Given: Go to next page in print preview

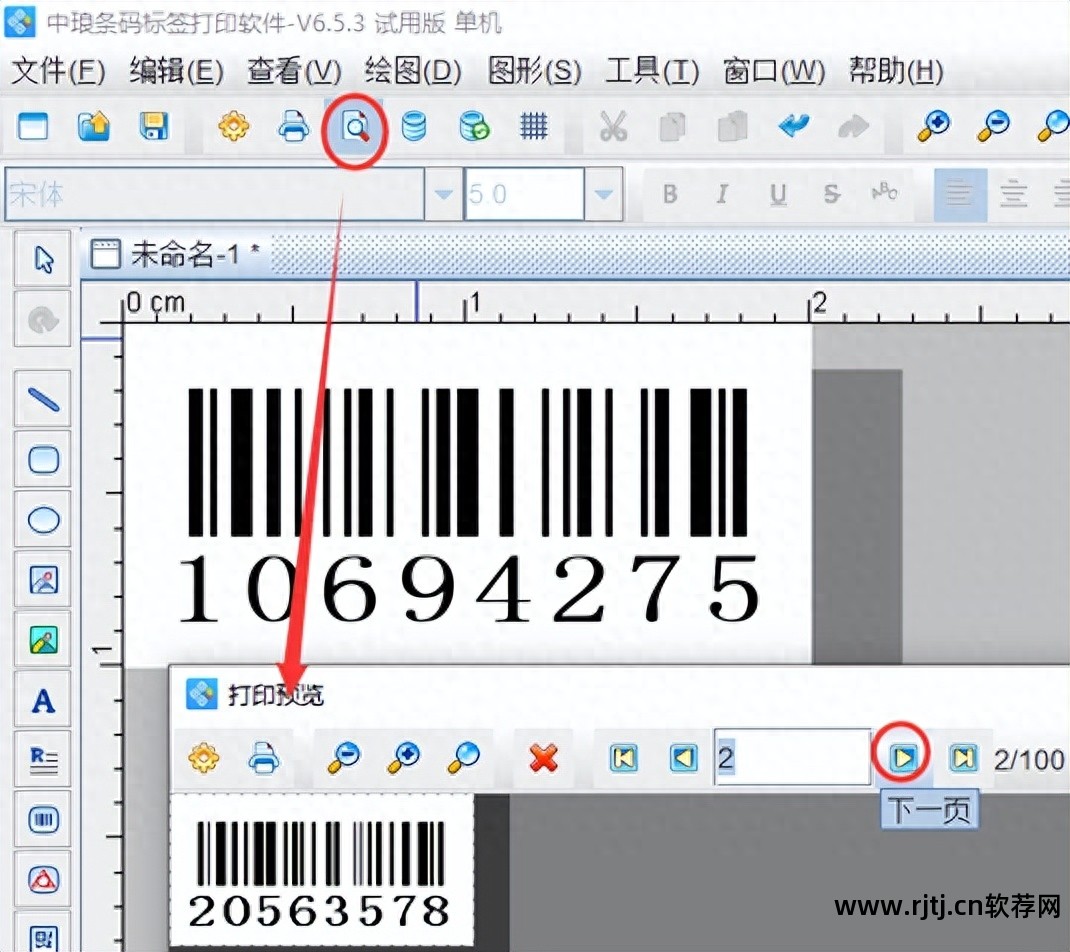Looking at the screenshot, I should coord(903,758).
